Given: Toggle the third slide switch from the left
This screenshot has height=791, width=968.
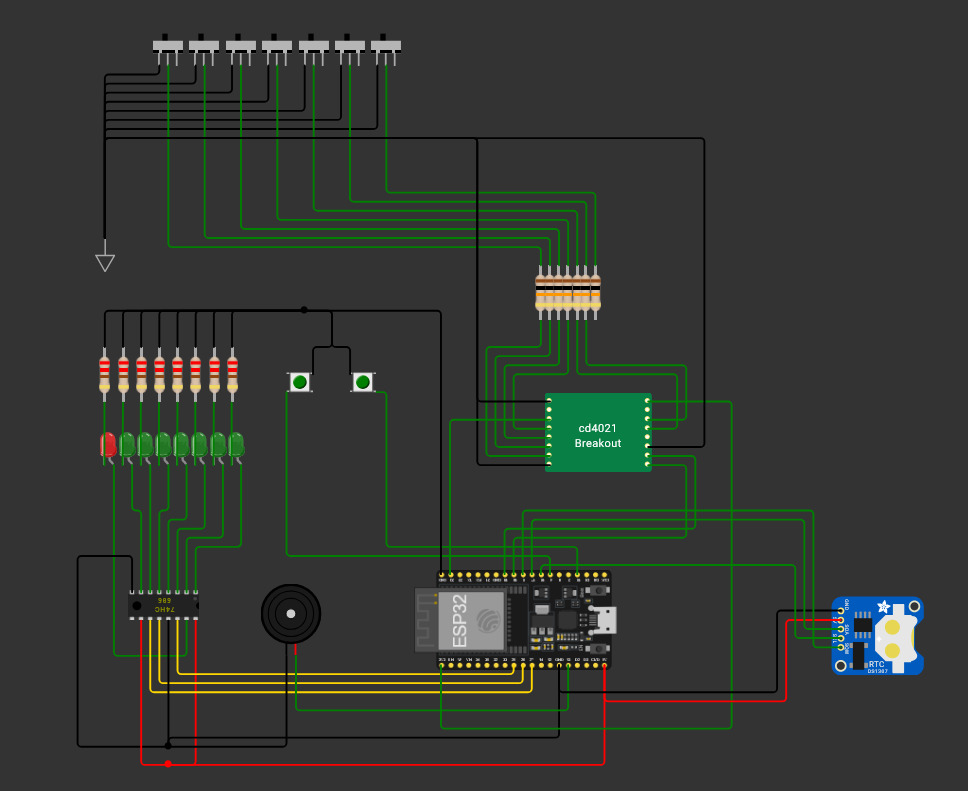Looking at the screenshot, I should click(241, 49).
